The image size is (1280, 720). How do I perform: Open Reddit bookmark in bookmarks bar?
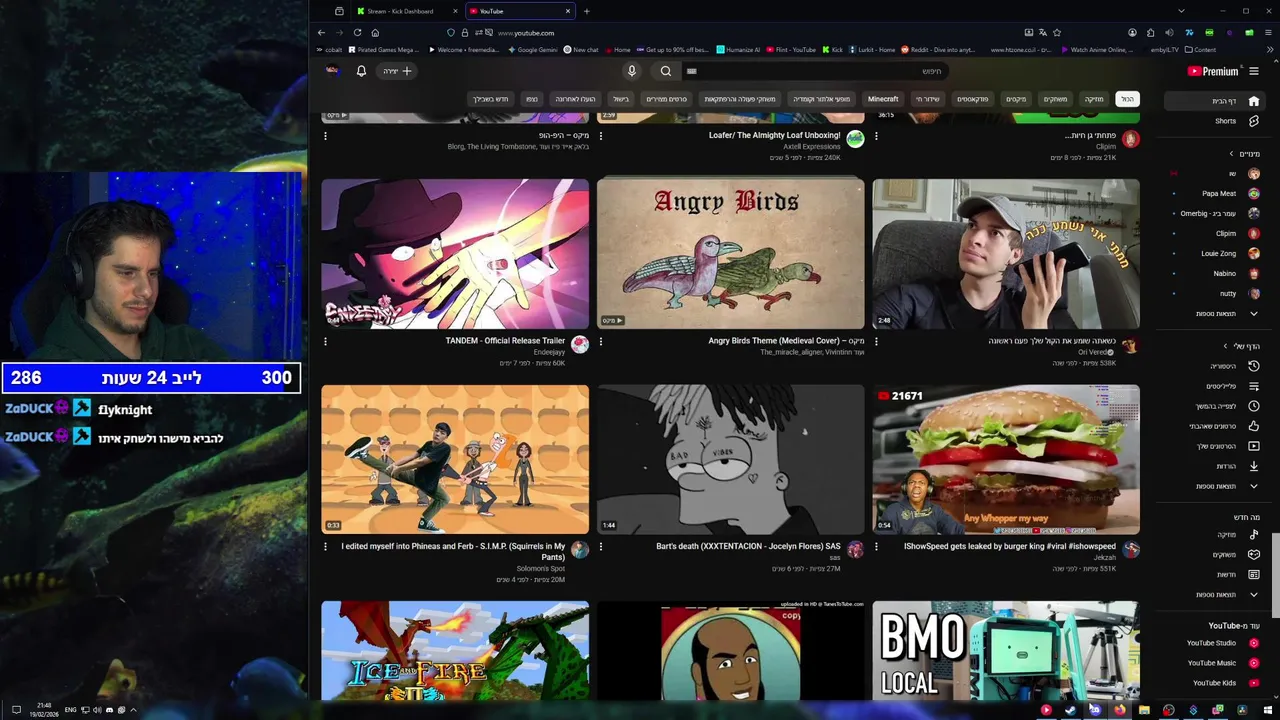coord(937,50)
